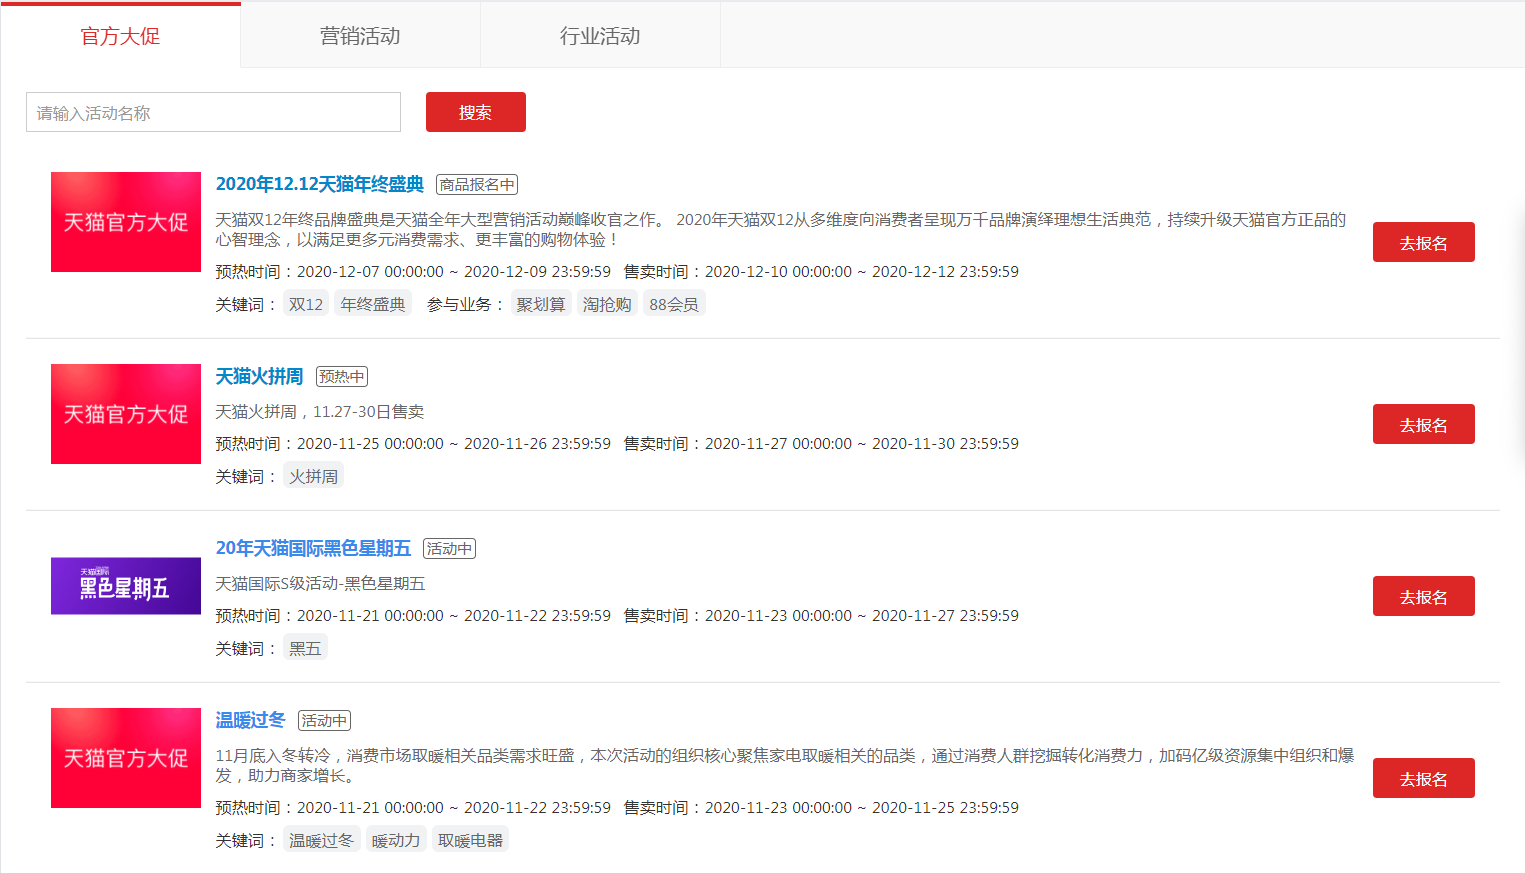The height and width of the screenshot is (873, 1525).
Task: Click the 天猫双12年终品牌盛典 description paragraph
Action: click(781, 230)
